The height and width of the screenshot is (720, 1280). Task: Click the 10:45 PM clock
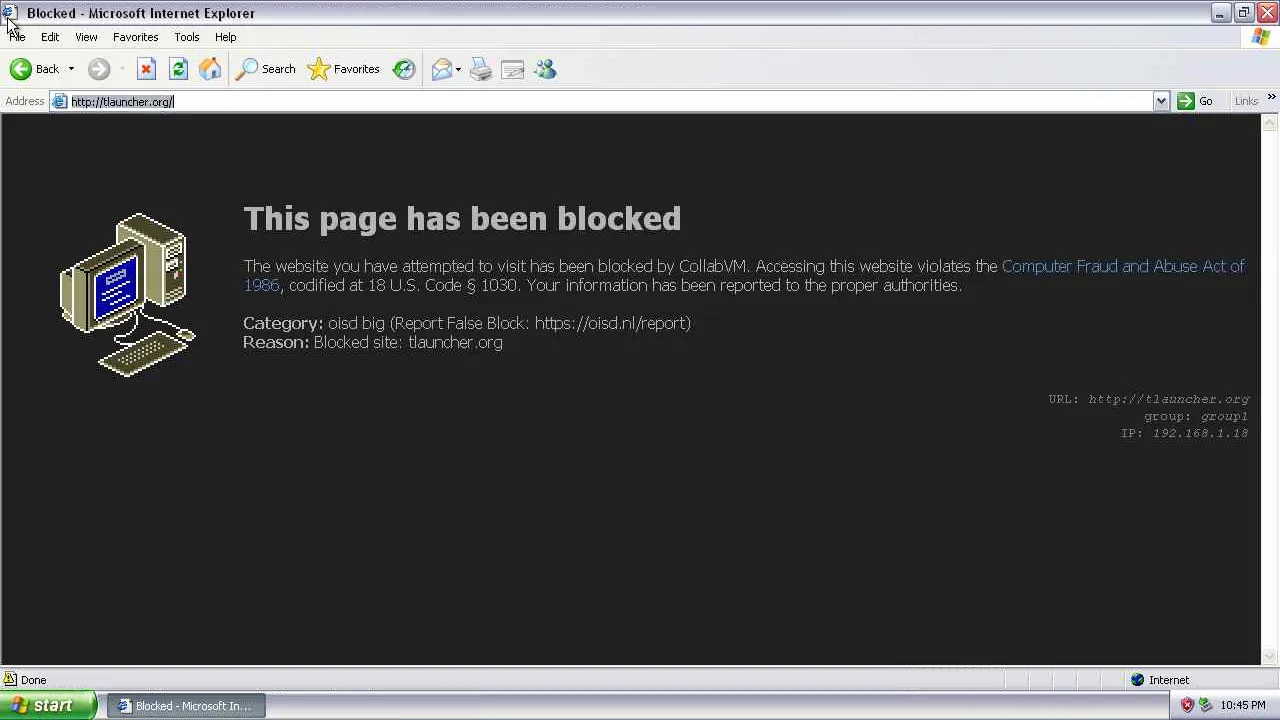click(1243, 706)
